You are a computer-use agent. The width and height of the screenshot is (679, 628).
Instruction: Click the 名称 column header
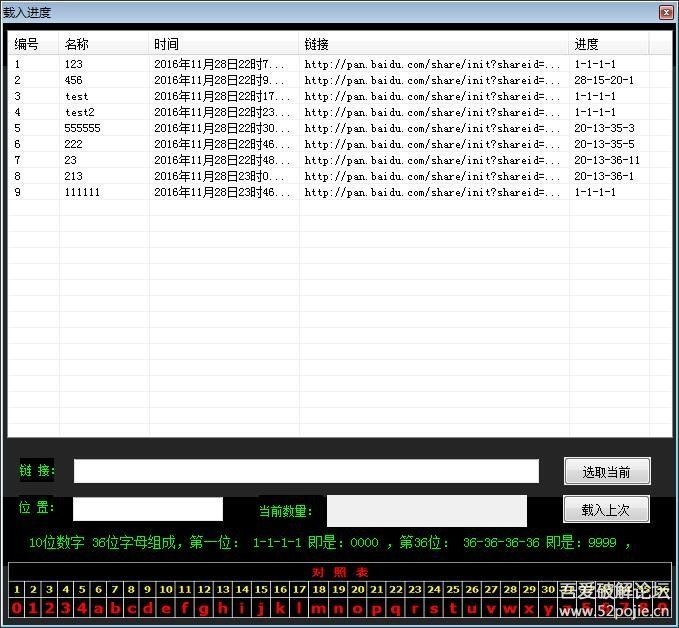tap(104, 44)
